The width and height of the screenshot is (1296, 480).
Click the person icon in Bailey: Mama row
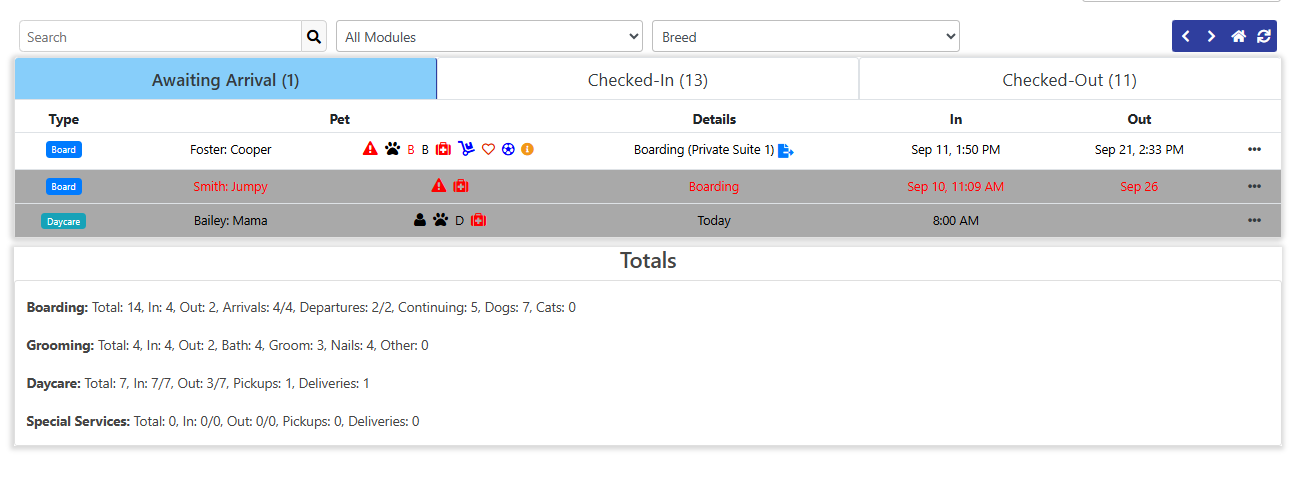click(x=420, y=220)
